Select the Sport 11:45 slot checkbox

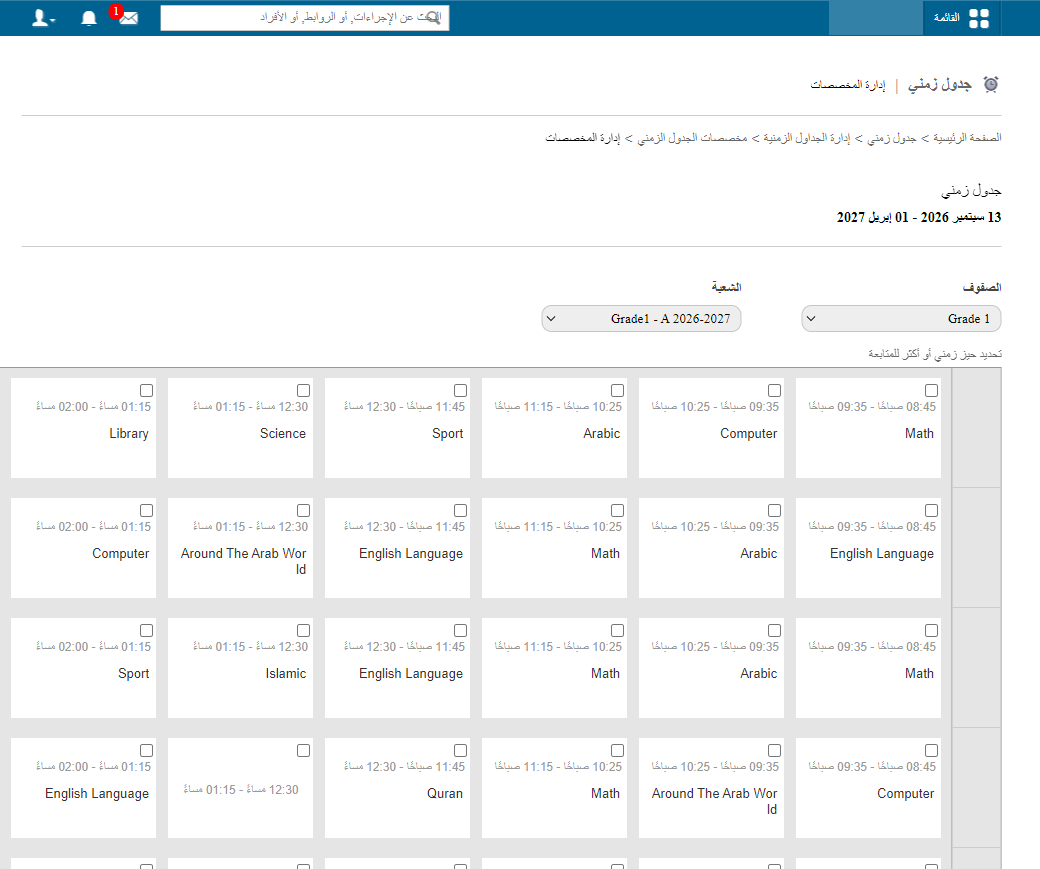pyautogui.click(x=460, y=391)
